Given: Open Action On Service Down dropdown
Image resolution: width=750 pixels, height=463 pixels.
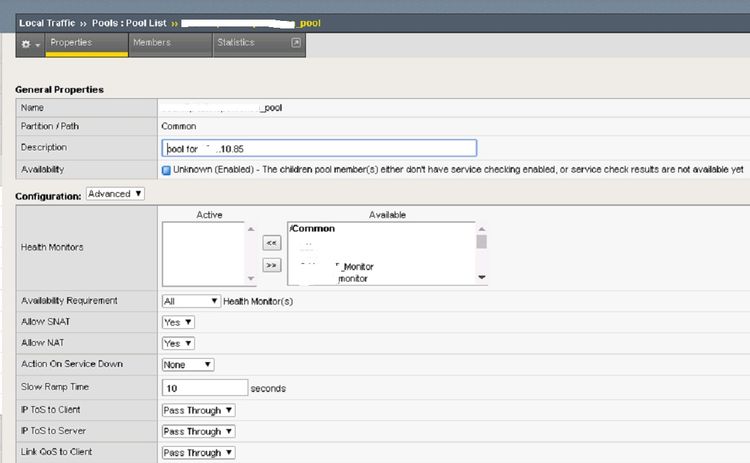Looking at the screenshot, I should click(x=188, y=365).
